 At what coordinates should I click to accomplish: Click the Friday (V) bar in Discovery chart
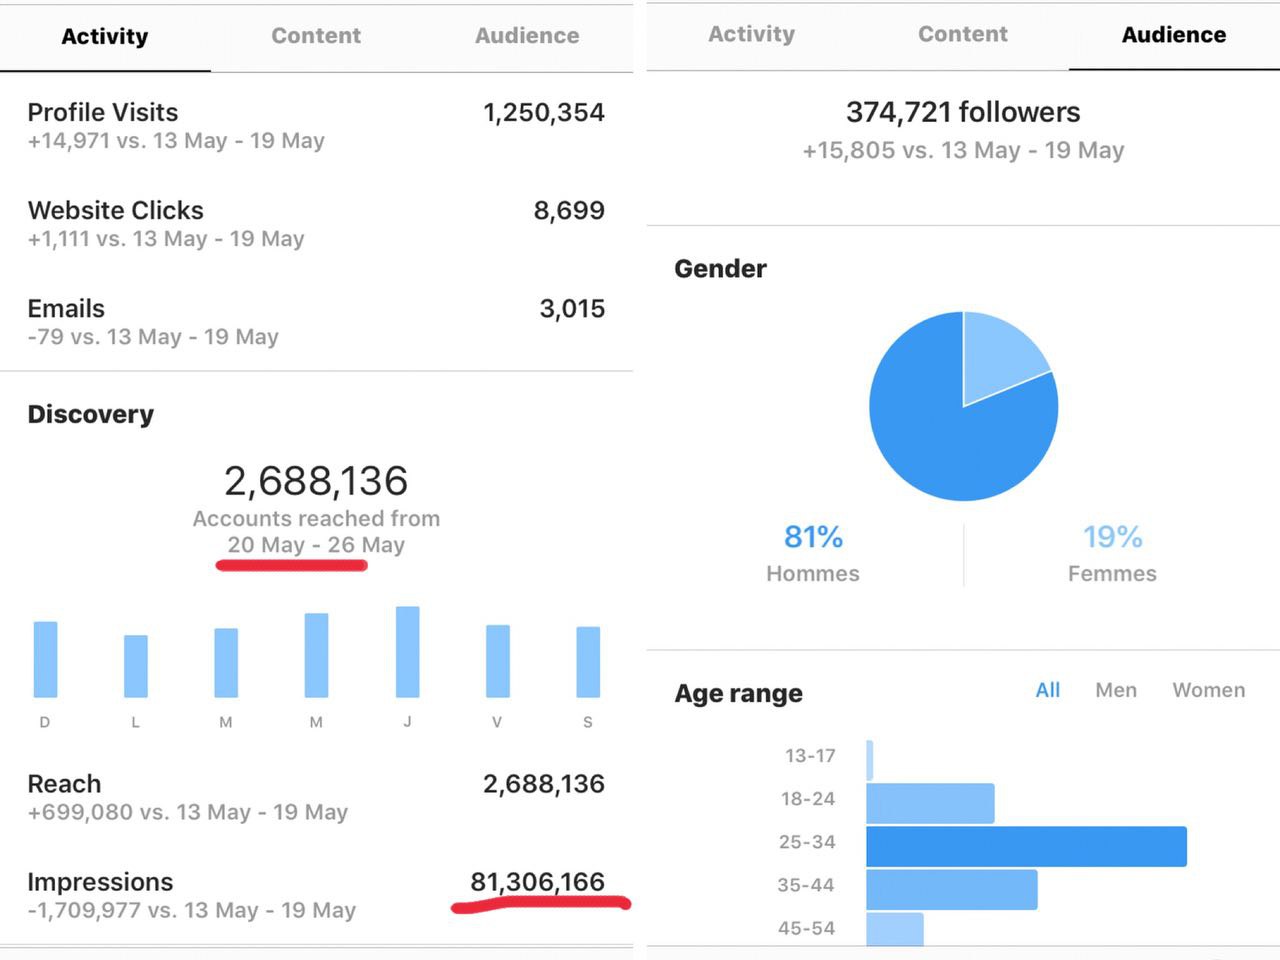click(497, 661)
